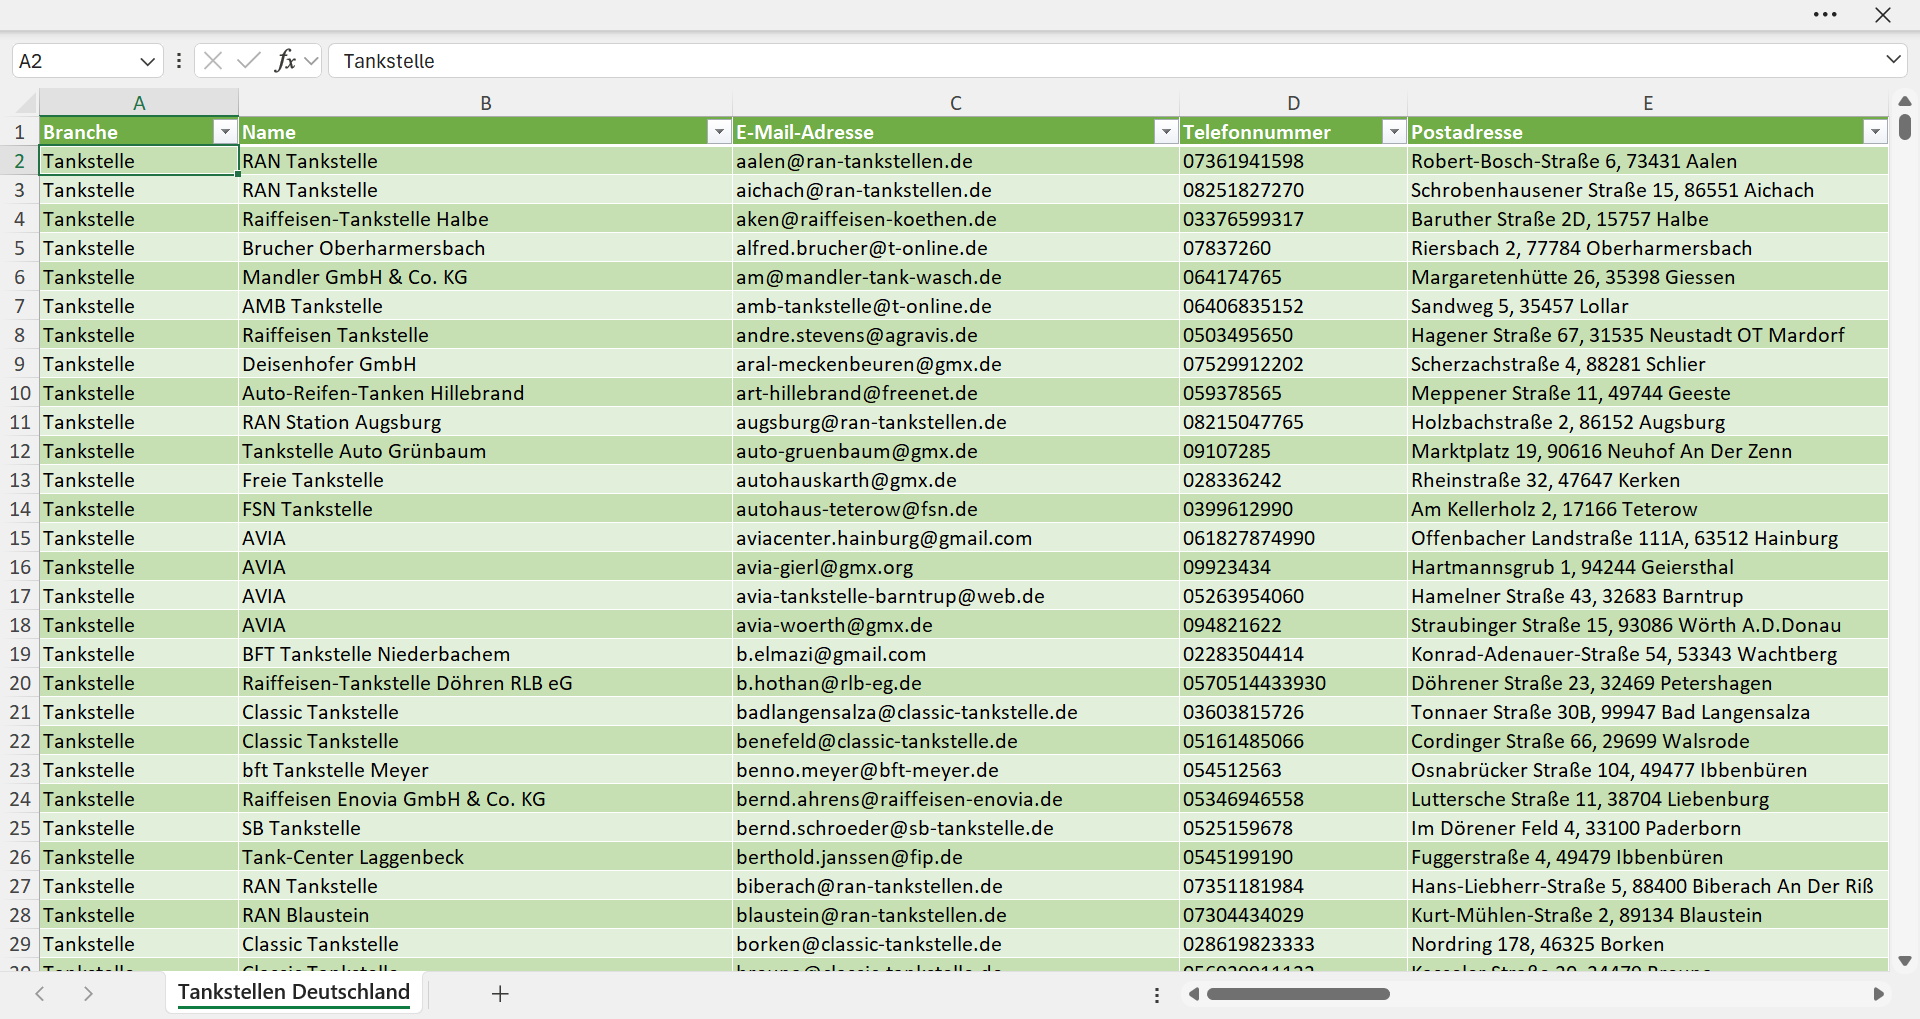The image size is (1920, 1019).
Task: Select cell SB Tankstelle
Action: 486,828
